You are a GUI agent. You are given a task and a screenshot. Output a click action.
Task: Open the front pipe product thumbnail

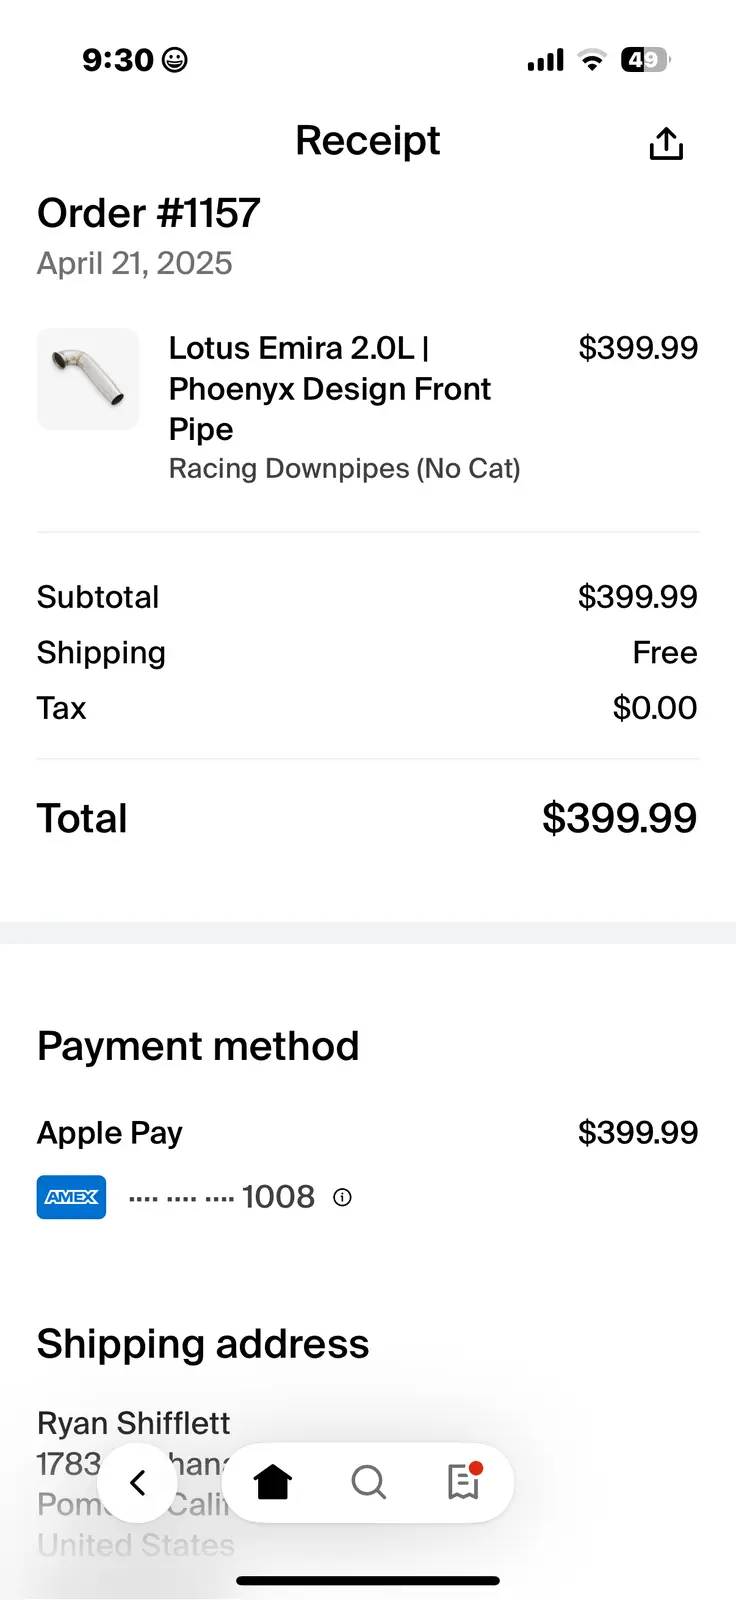[88, 379]
